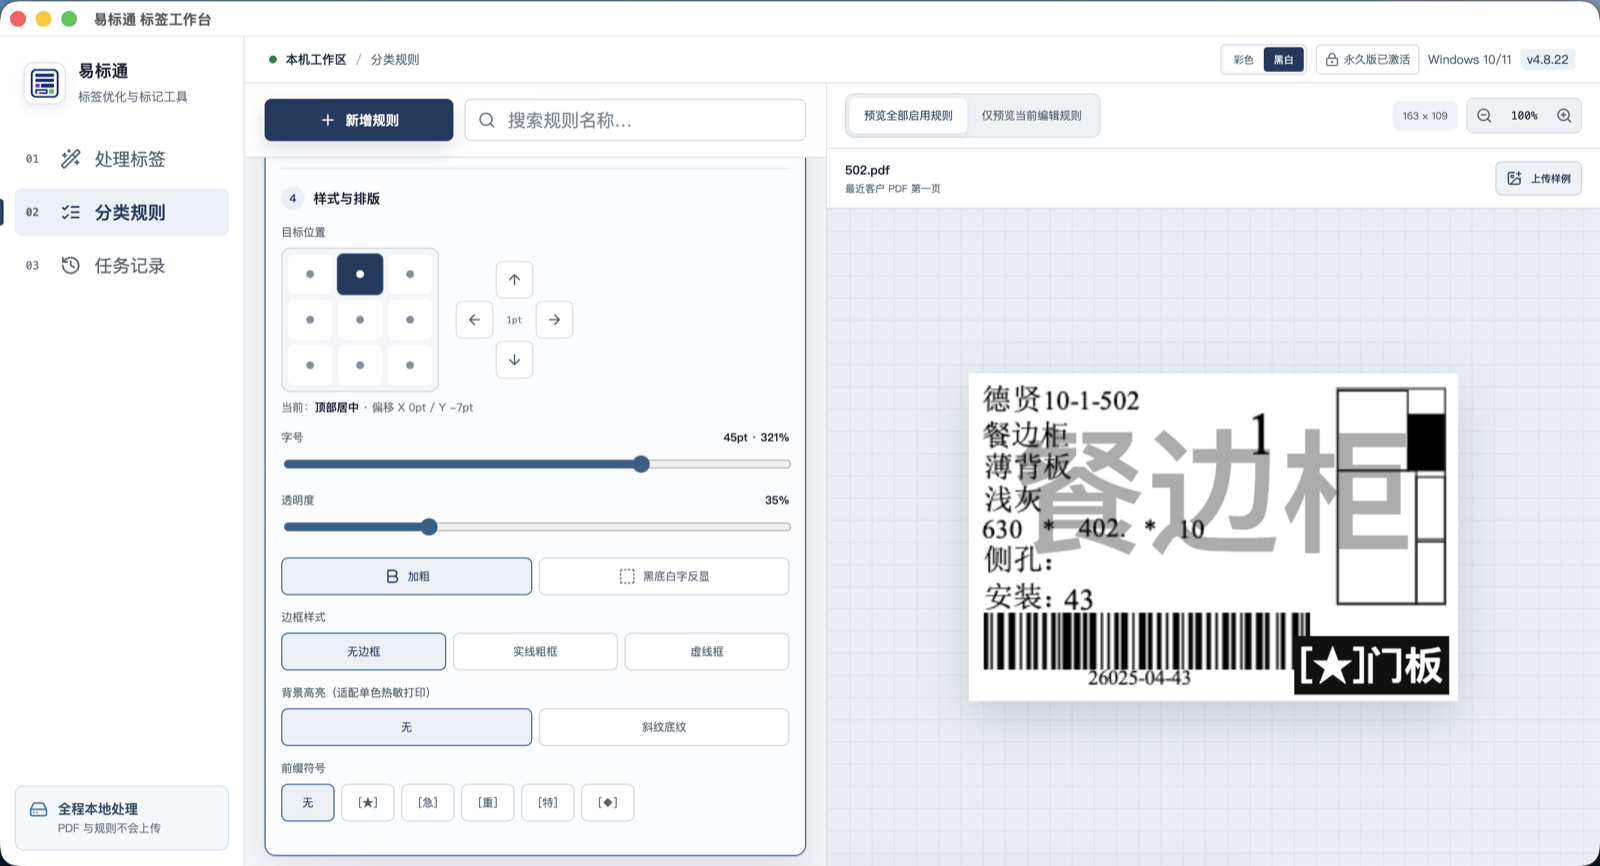Click the 163 × 109 size badge
1600x866 pixels.
pyautogui.click(x=1425, y=116)
